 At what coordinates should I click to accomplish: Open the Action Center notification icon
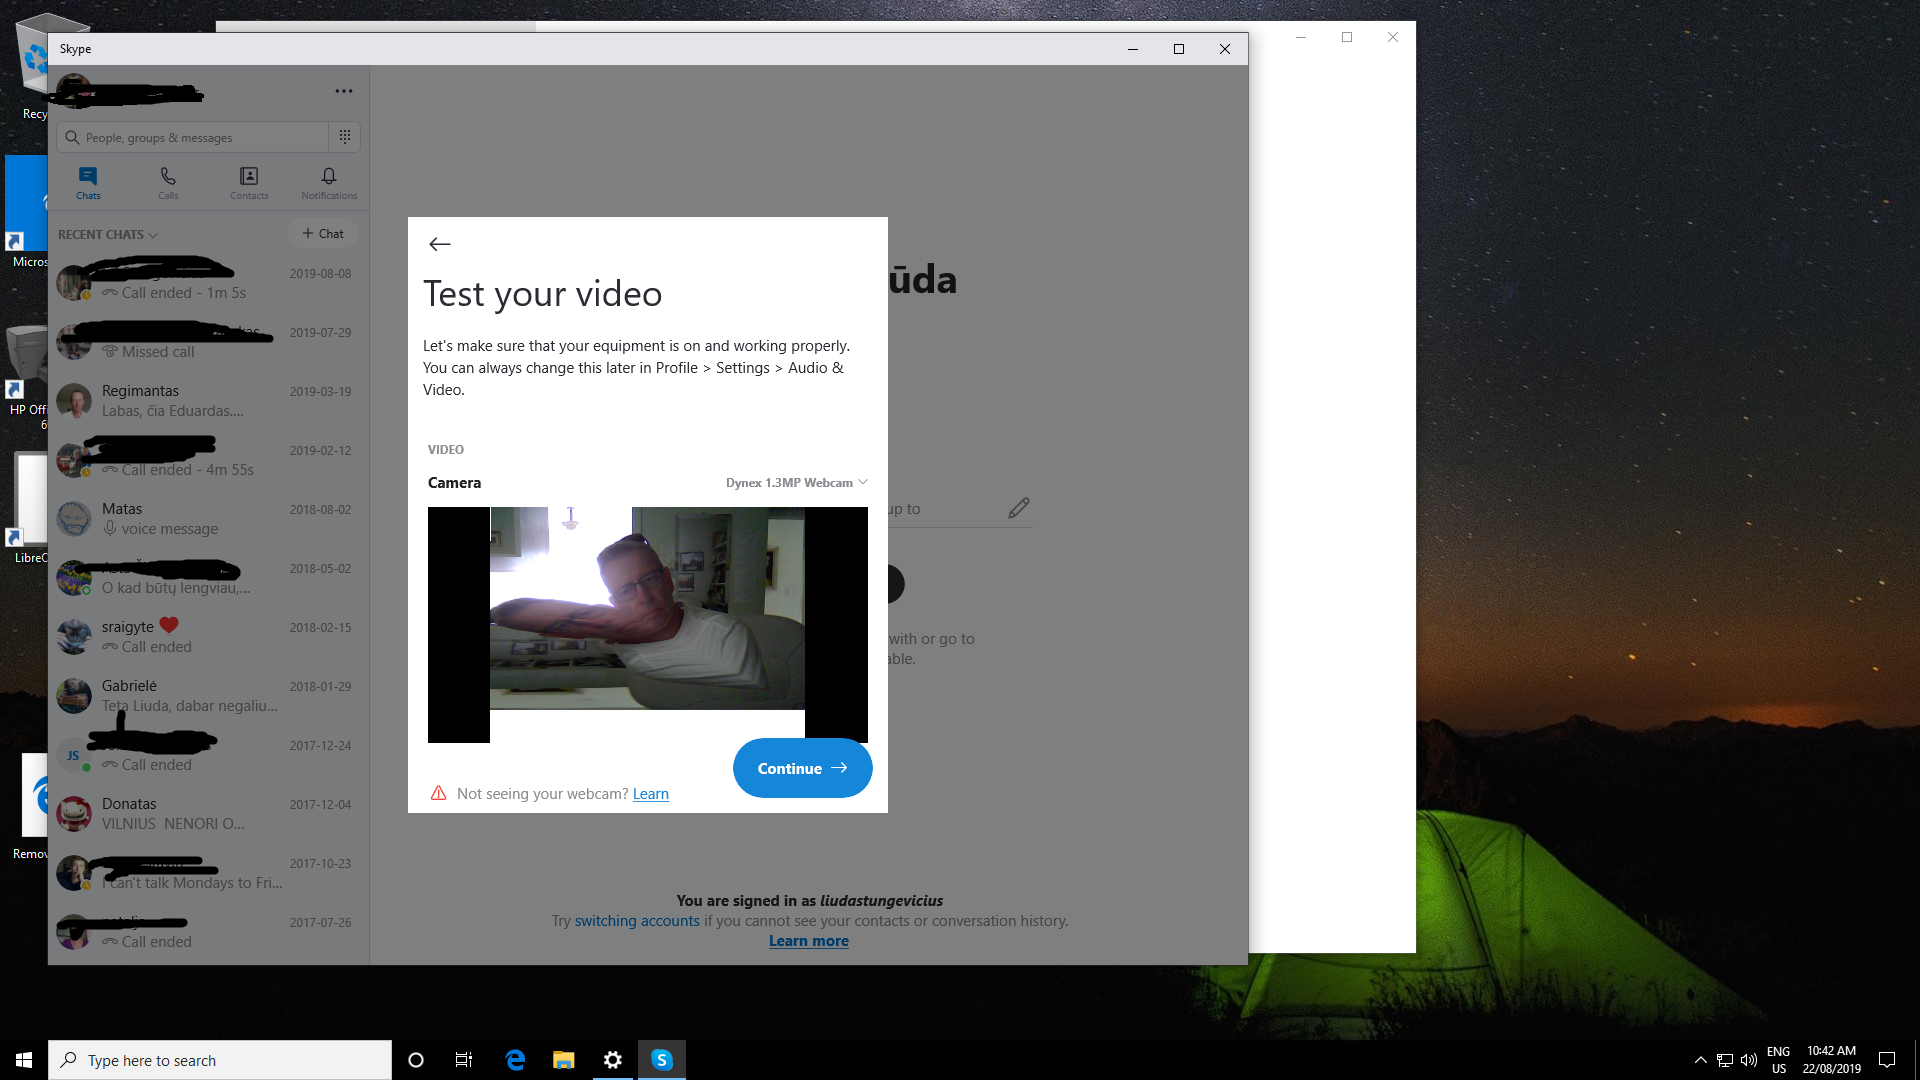point(1887,1060)
